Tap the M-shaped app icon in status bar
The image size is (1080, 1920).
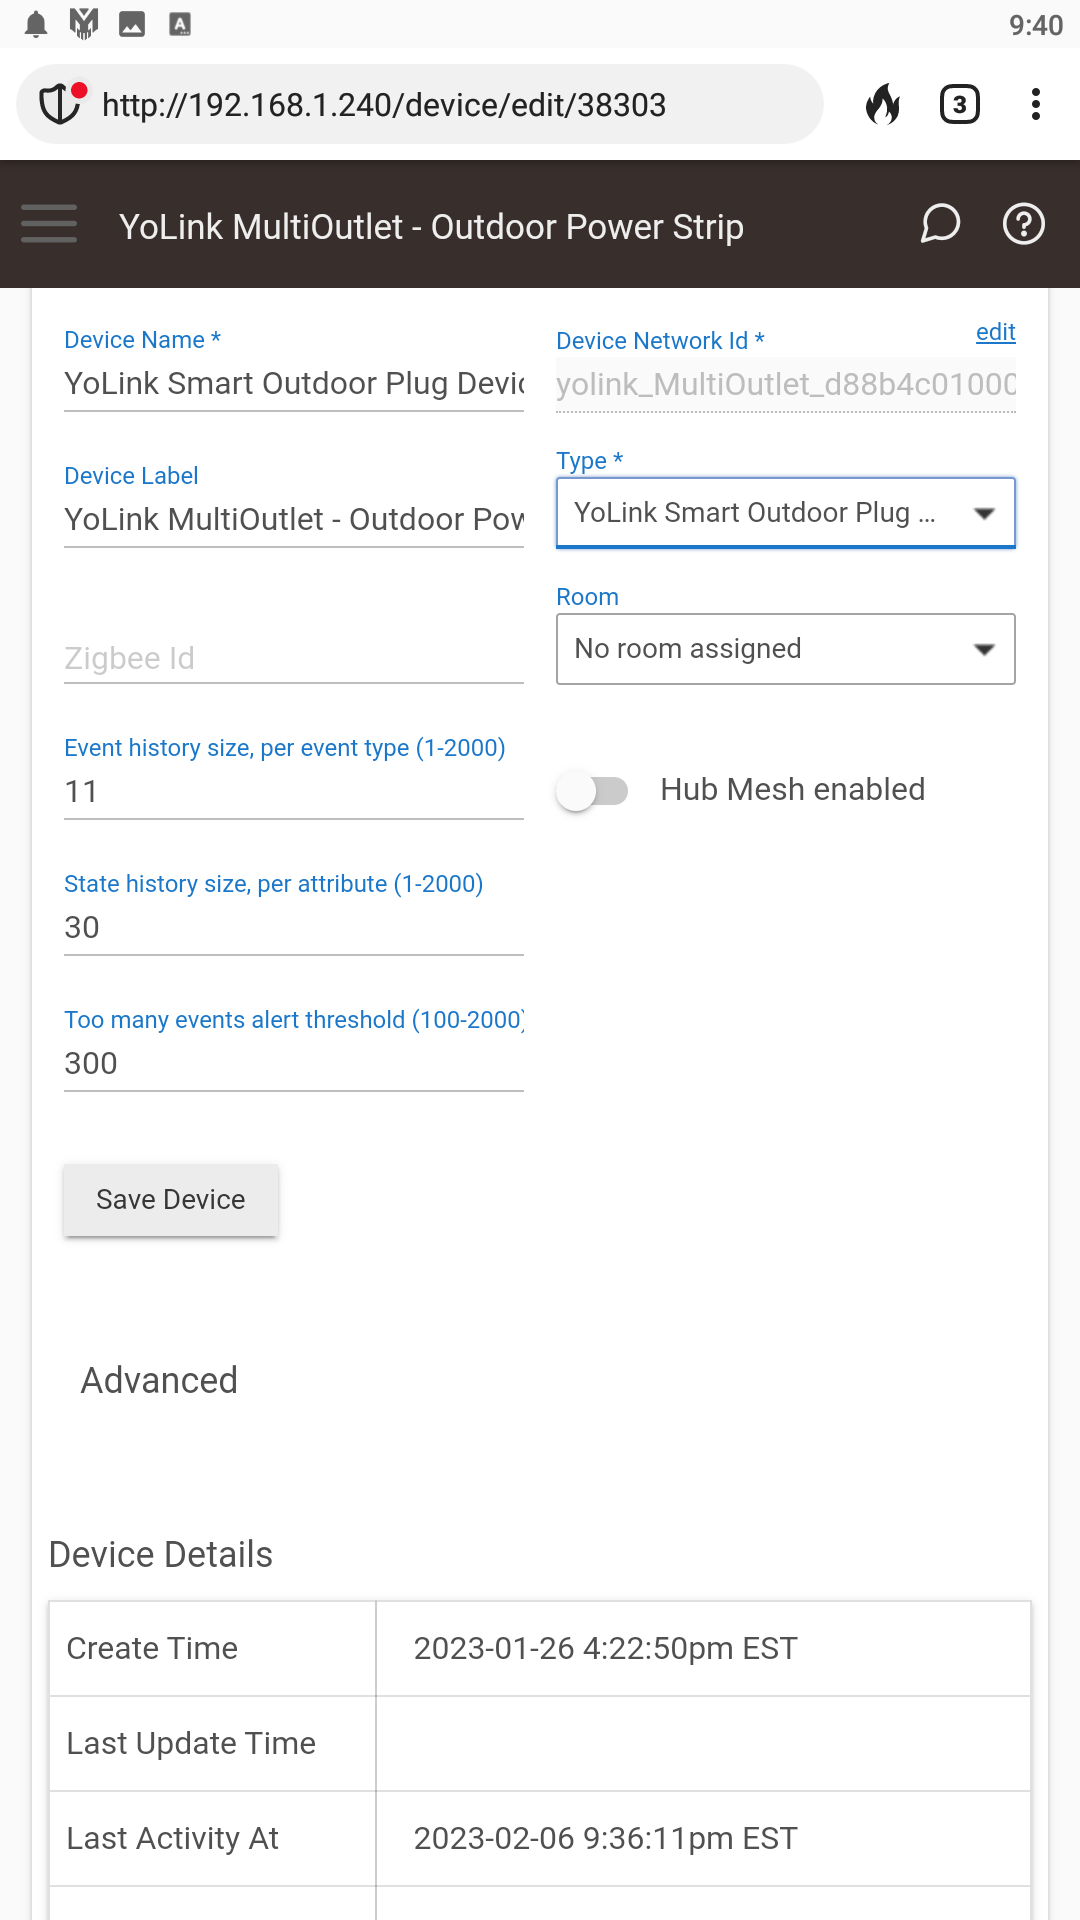tap(84, 24)
